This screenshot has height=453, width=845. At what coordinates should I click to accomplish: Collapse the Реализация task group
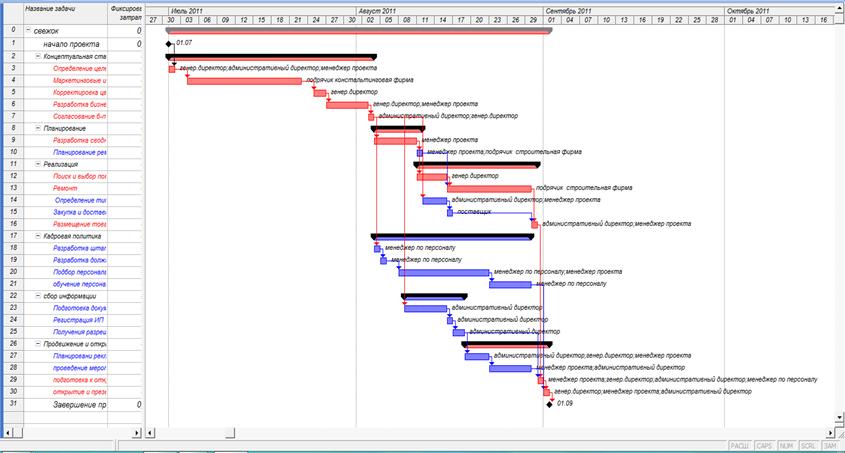click(x=38, y=164)
